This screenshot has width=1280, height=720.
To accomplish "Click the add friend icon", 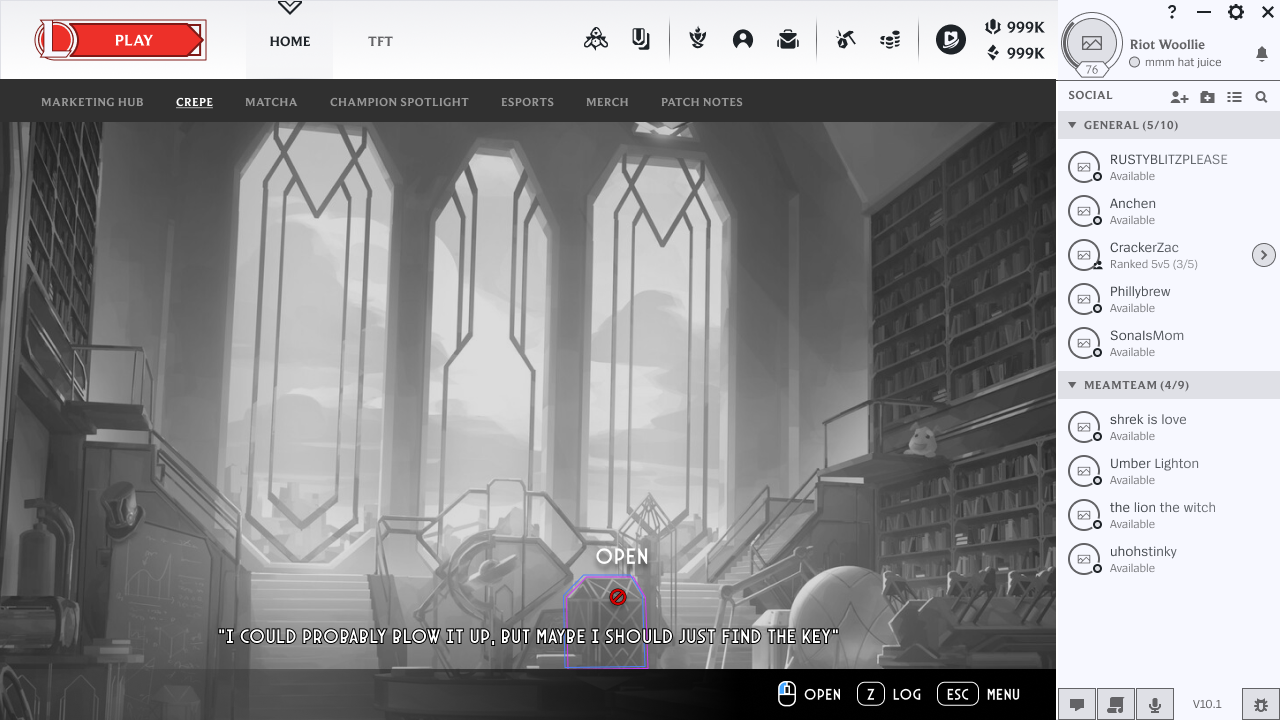I will (1180, 97).
